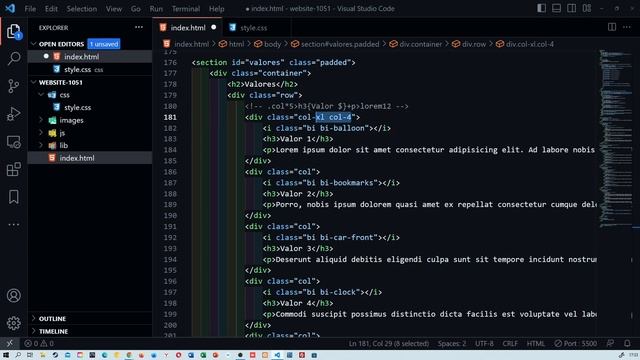Click Ln 181, Col 29 status entry

click(x=389, y=343)
